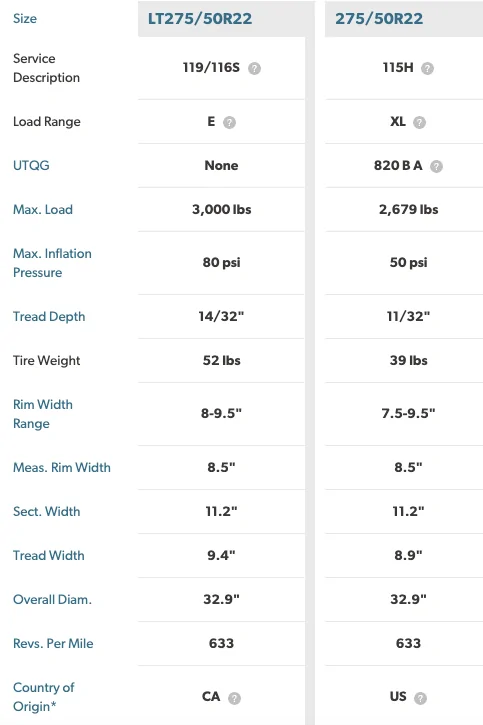The width and height of the screenshot is (483, 725).
Task: Open the UTQG definition link
Action: click(x=31, y=165)
